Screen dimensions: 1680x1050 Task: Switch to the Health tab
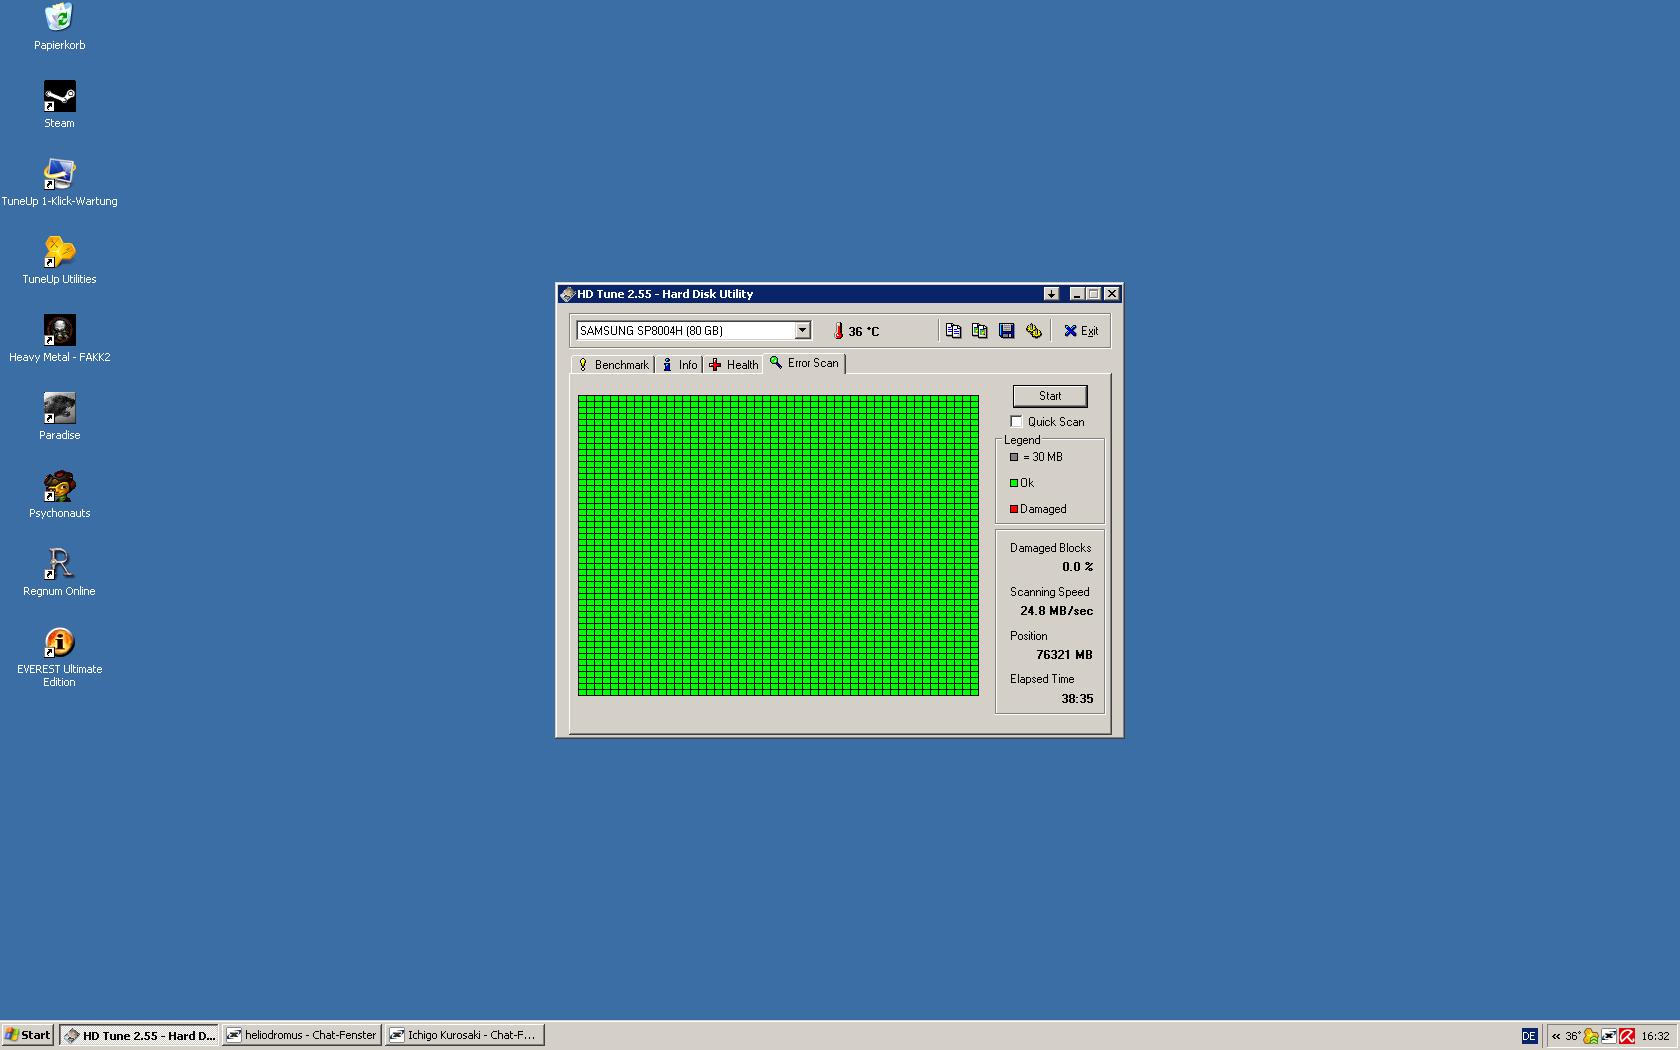[x=734, y=365]
